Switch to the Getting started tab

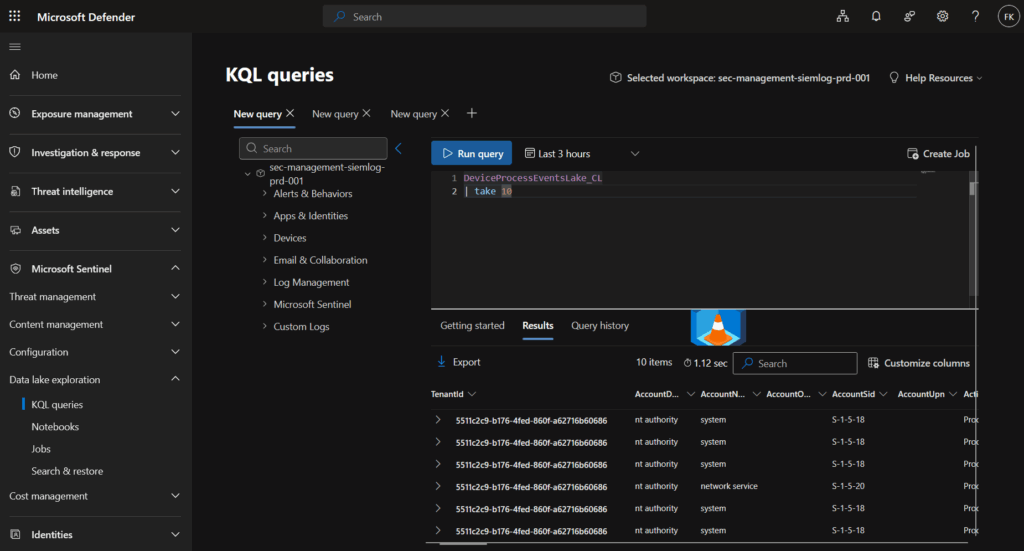[x=472, y=325]
